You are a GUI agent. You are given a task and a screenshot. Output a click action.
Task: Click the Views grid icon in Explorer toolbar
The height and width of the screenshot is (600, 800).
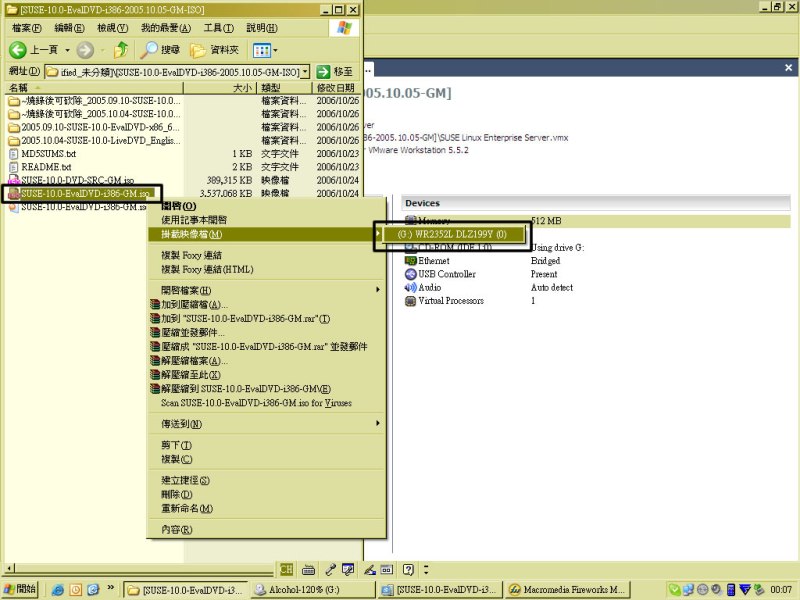261,50
